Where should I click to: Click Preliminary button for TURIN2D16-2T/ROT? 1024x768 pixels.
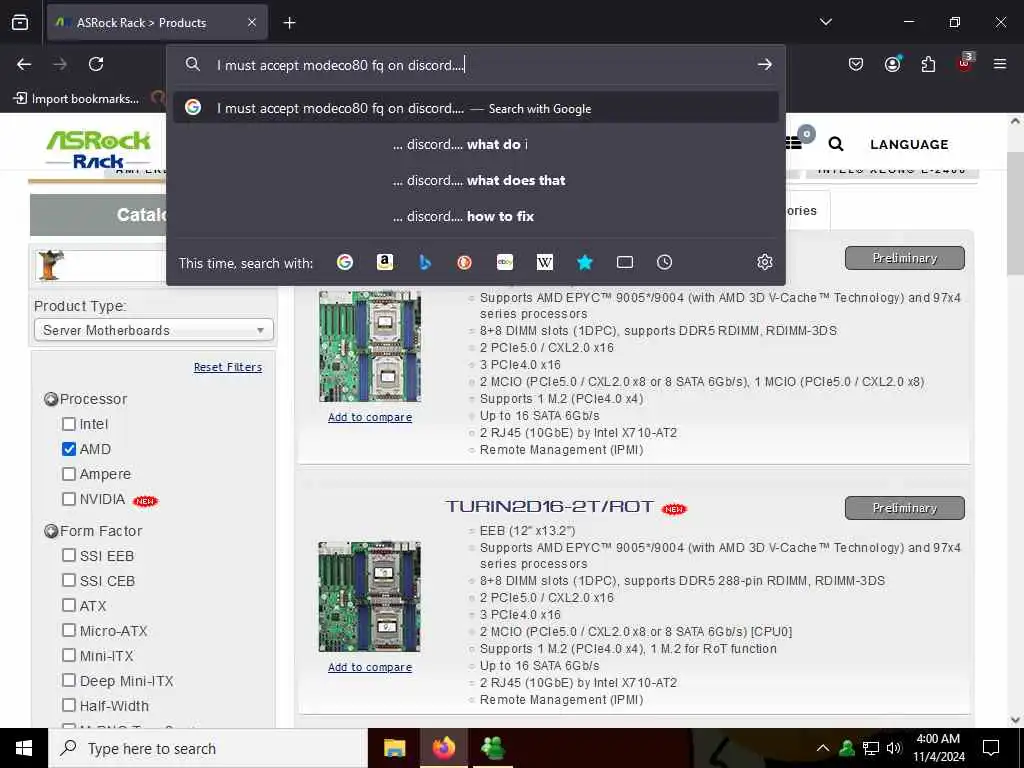pos(904,508)
